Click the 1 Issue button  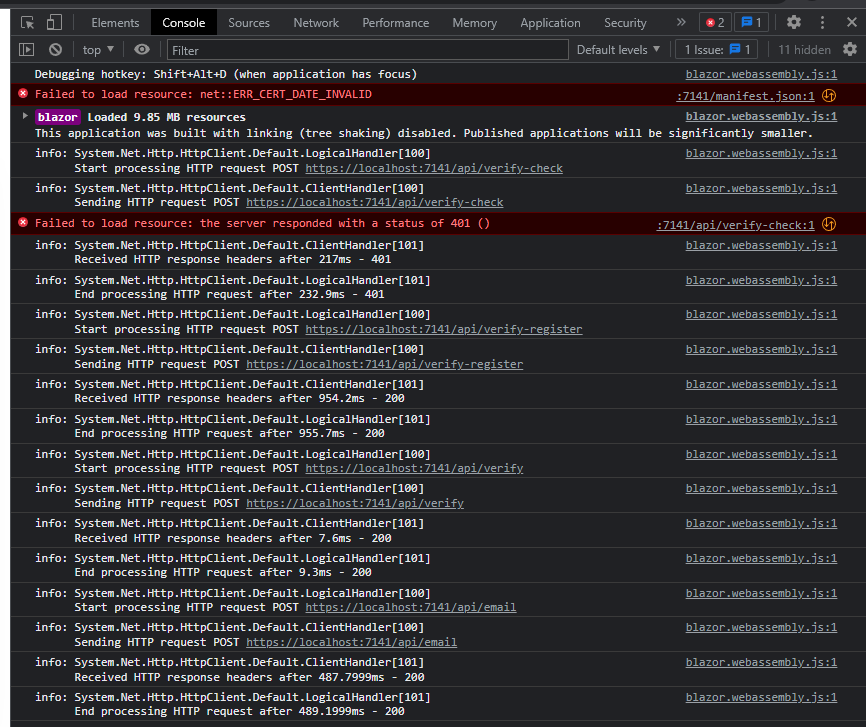(x=716, y=50)
